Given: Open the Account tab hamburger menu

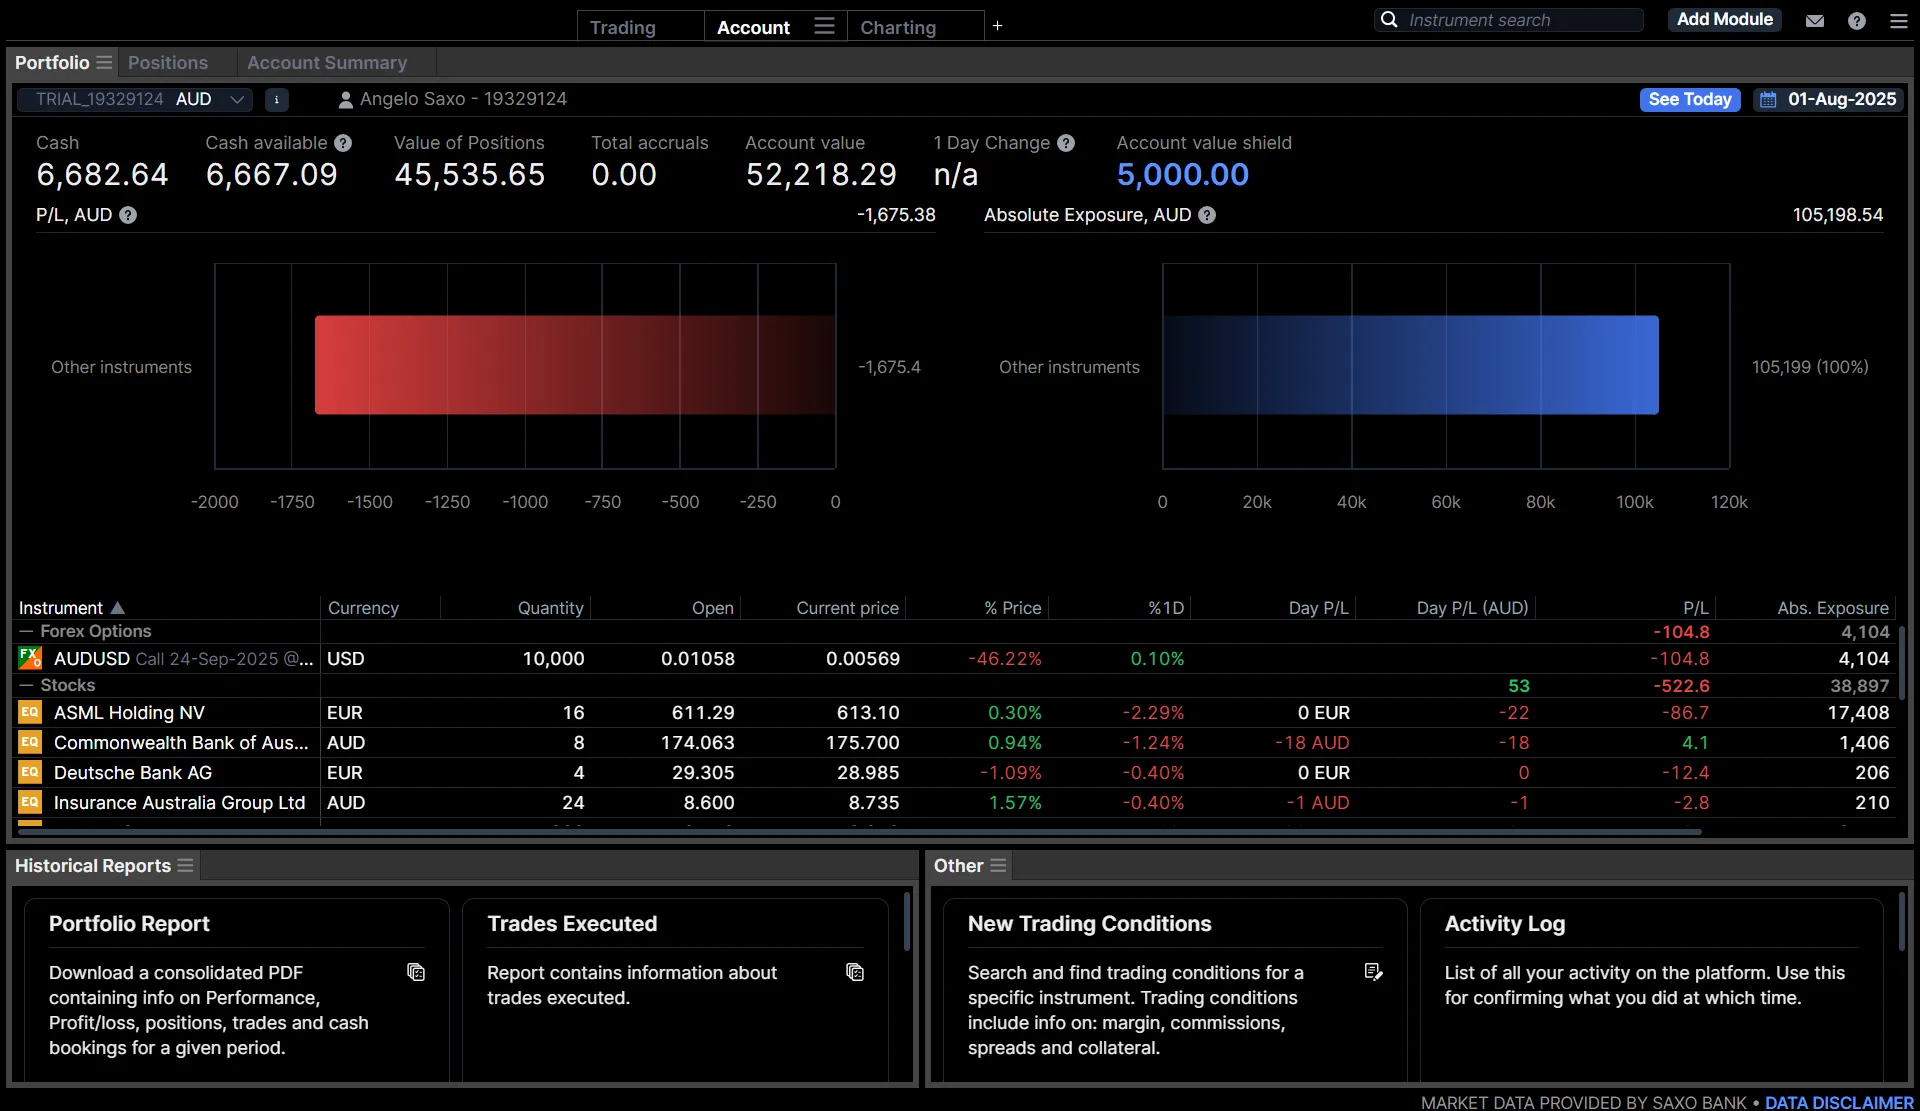Looking at the screenshot, I should (x=824, y=26).
